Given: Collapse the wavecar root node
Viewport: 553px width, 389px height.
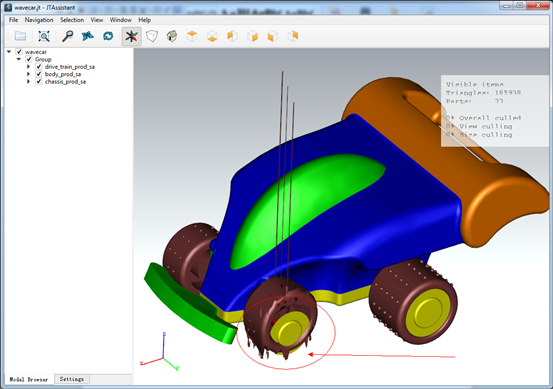Looking at the screenshot, I should click(x=9, y=52).
